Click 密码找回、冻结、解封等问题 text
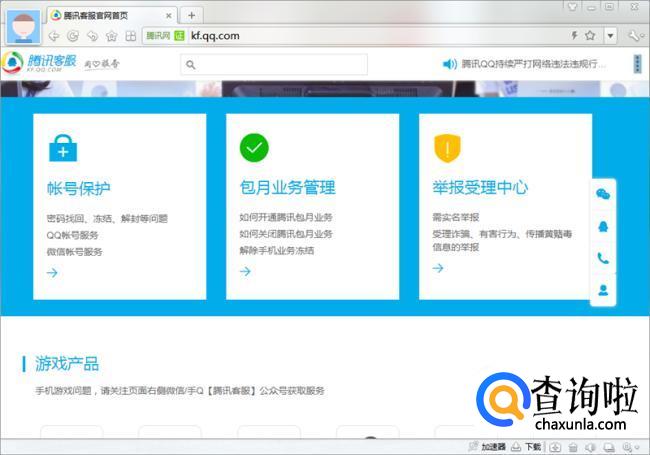The width and height of the screenshot is (650, 455). tap(107, 218)
